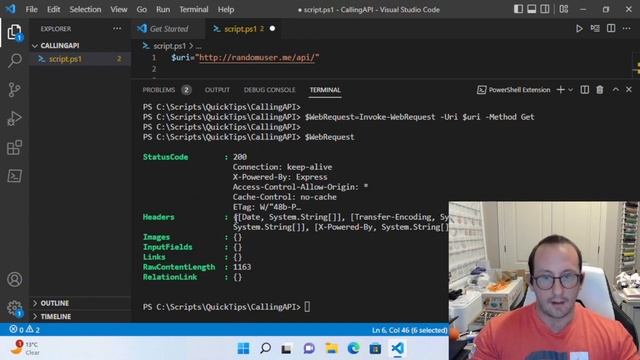Image resolution: width=640 pixels, height=360 pixels.
Task: Open Microsoft Store from taskbar
Action: (375, 349)
